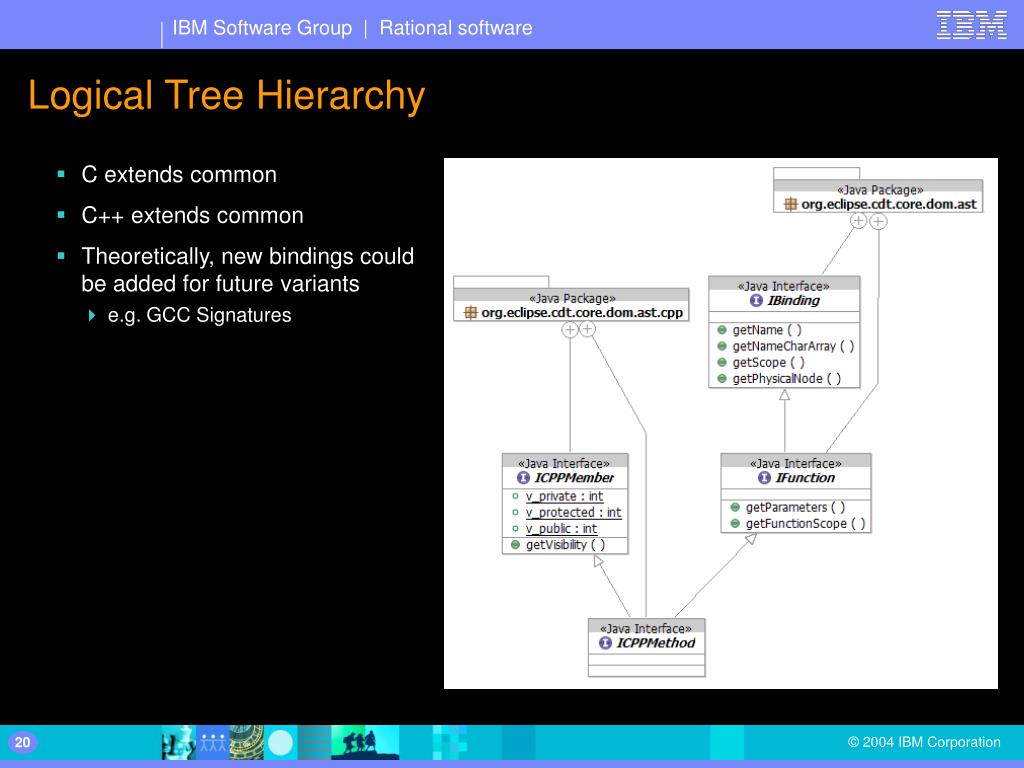Click the slide number 20 badge
The width and height of the screenshot is (1024, 768).
click(x=22, y=743)
